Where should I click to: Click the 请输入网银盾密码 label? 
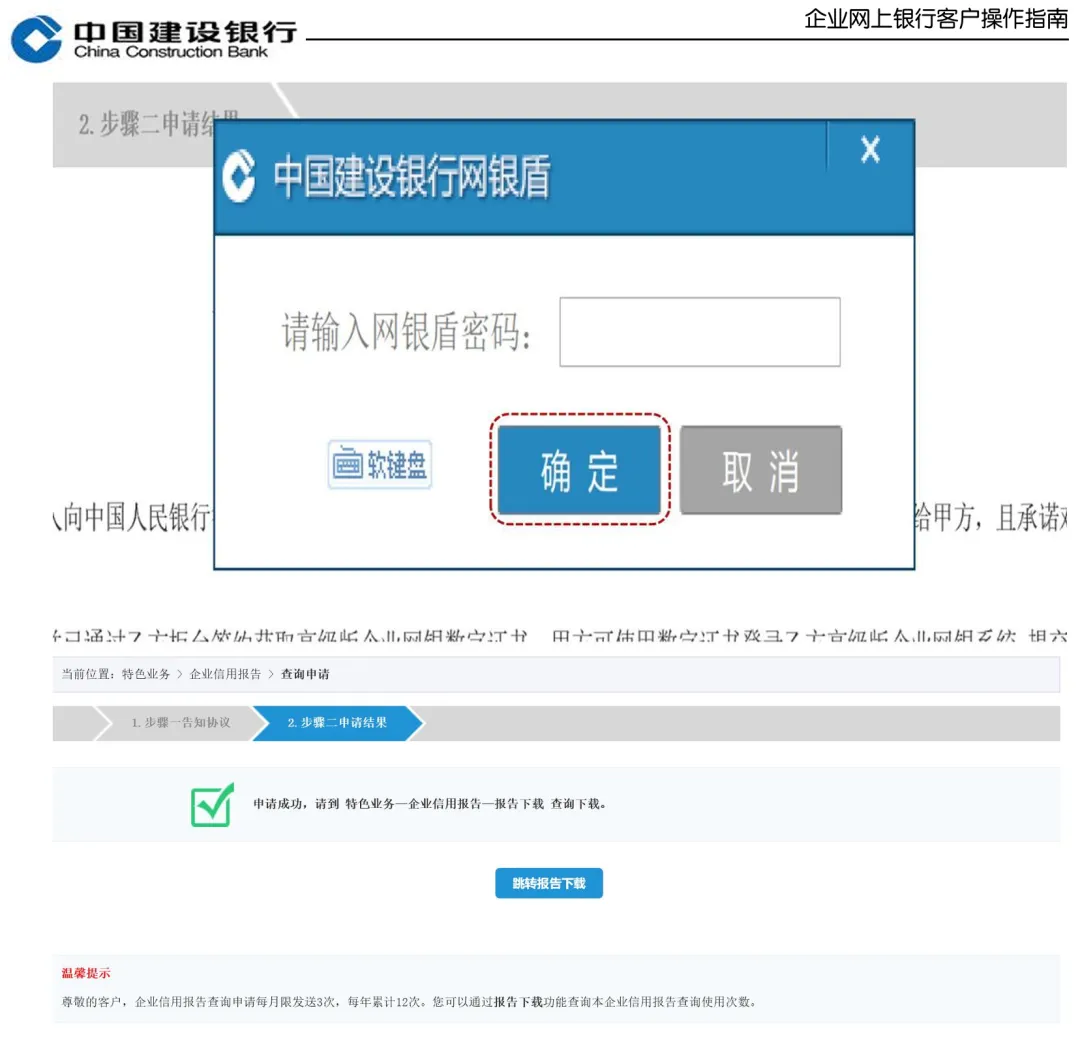pyautogui.click(x=406, y=332)
